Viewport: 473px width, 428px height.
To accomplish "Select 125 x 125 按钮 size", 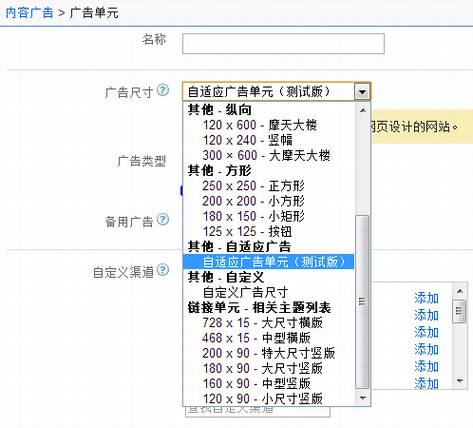I will coord(247,232).
